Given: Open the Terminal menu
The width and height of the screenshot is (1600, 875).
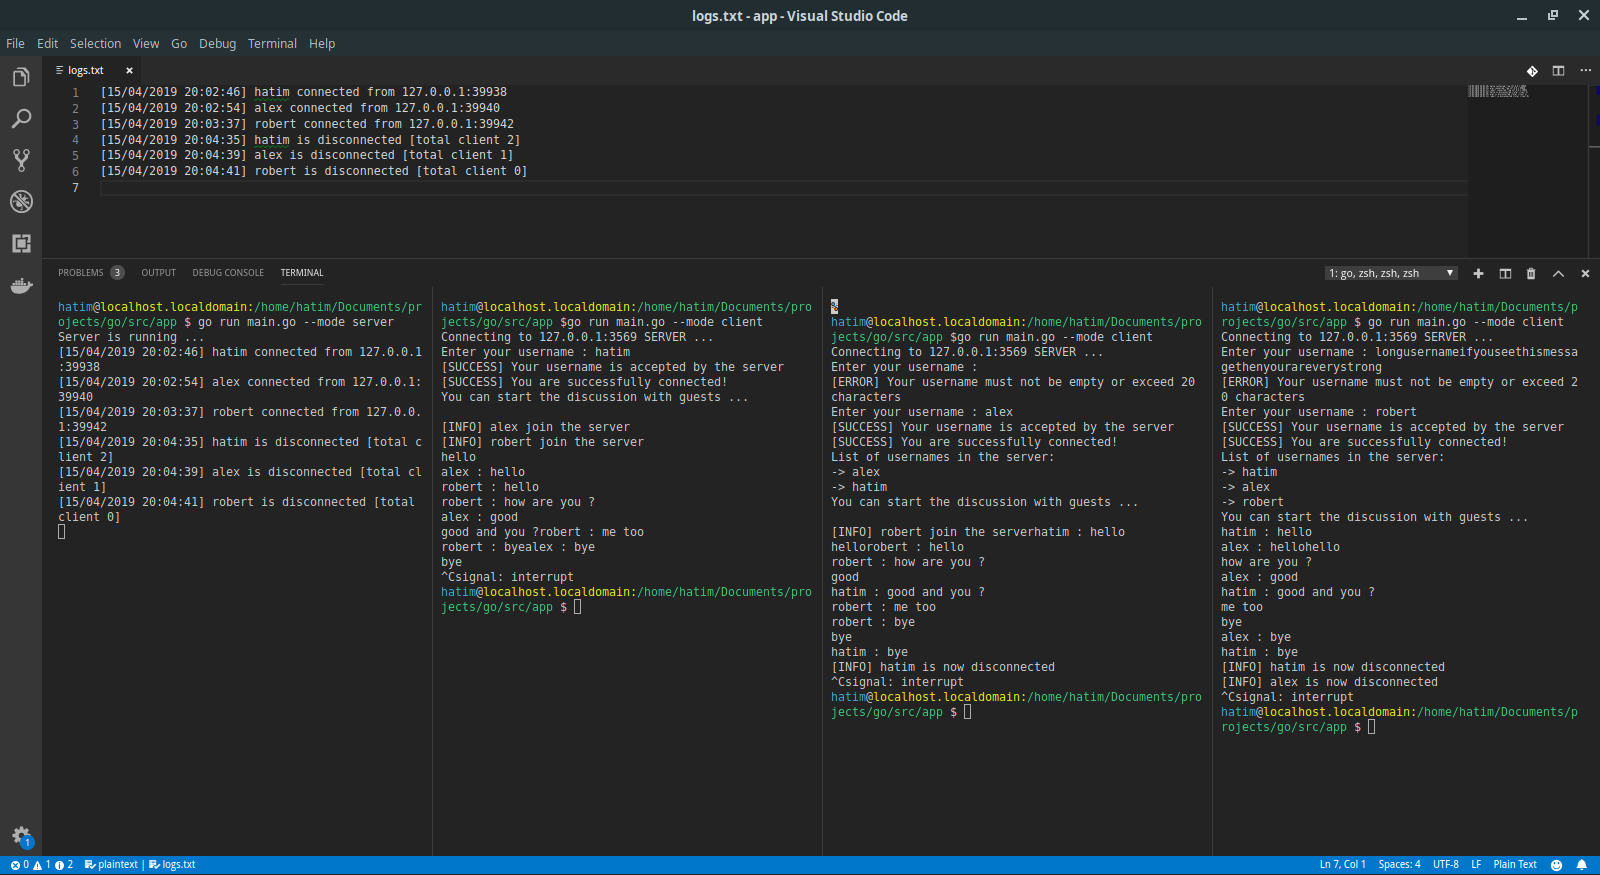Looking at the screenshot, I should 272,44.
